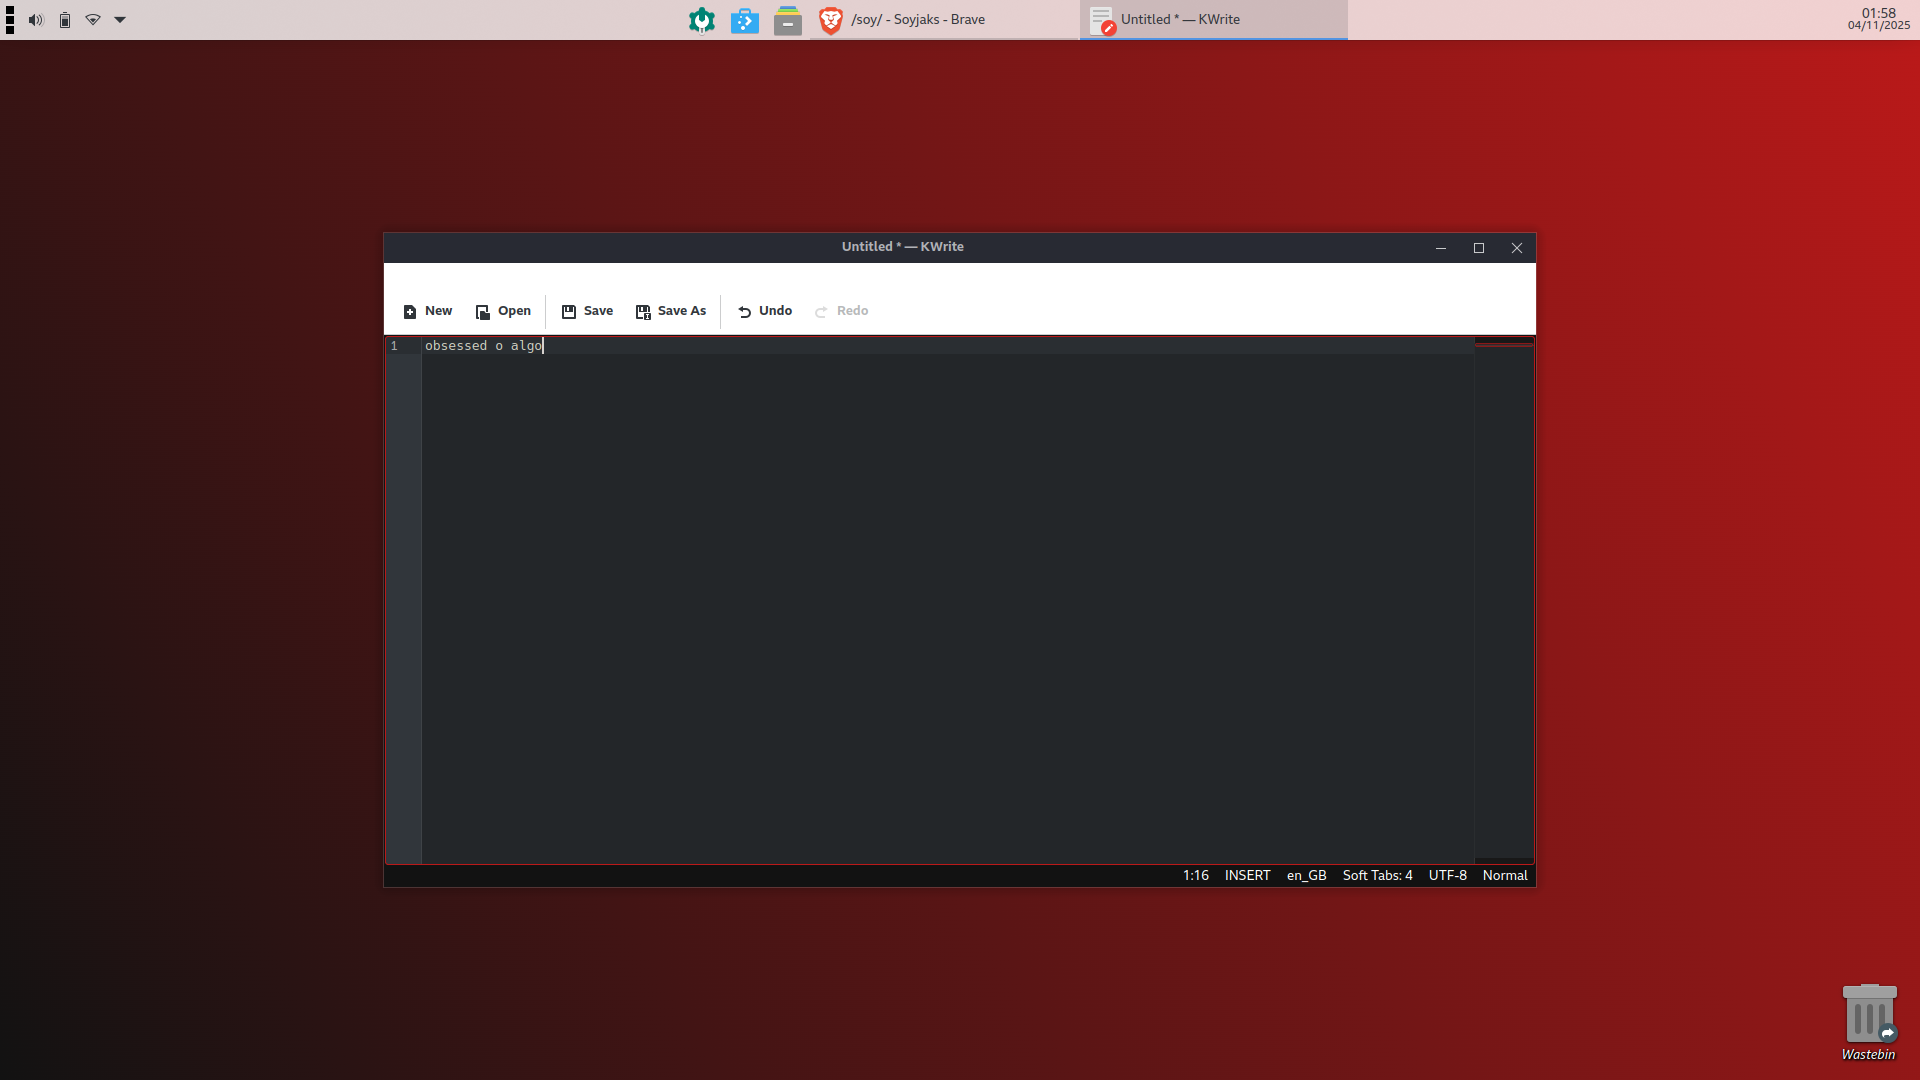Expand the hidden system tray arrow
The image size is (1920, 1080).
click(x=120, y=20)
